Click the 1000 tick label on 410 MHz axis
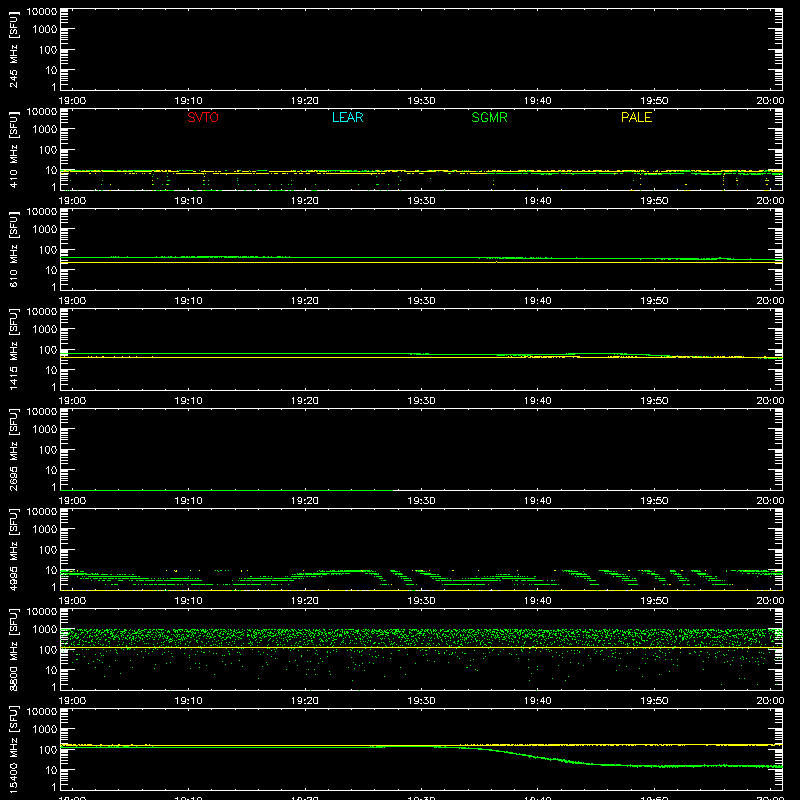This screenshot has width=800, height=800. [45, 130]
